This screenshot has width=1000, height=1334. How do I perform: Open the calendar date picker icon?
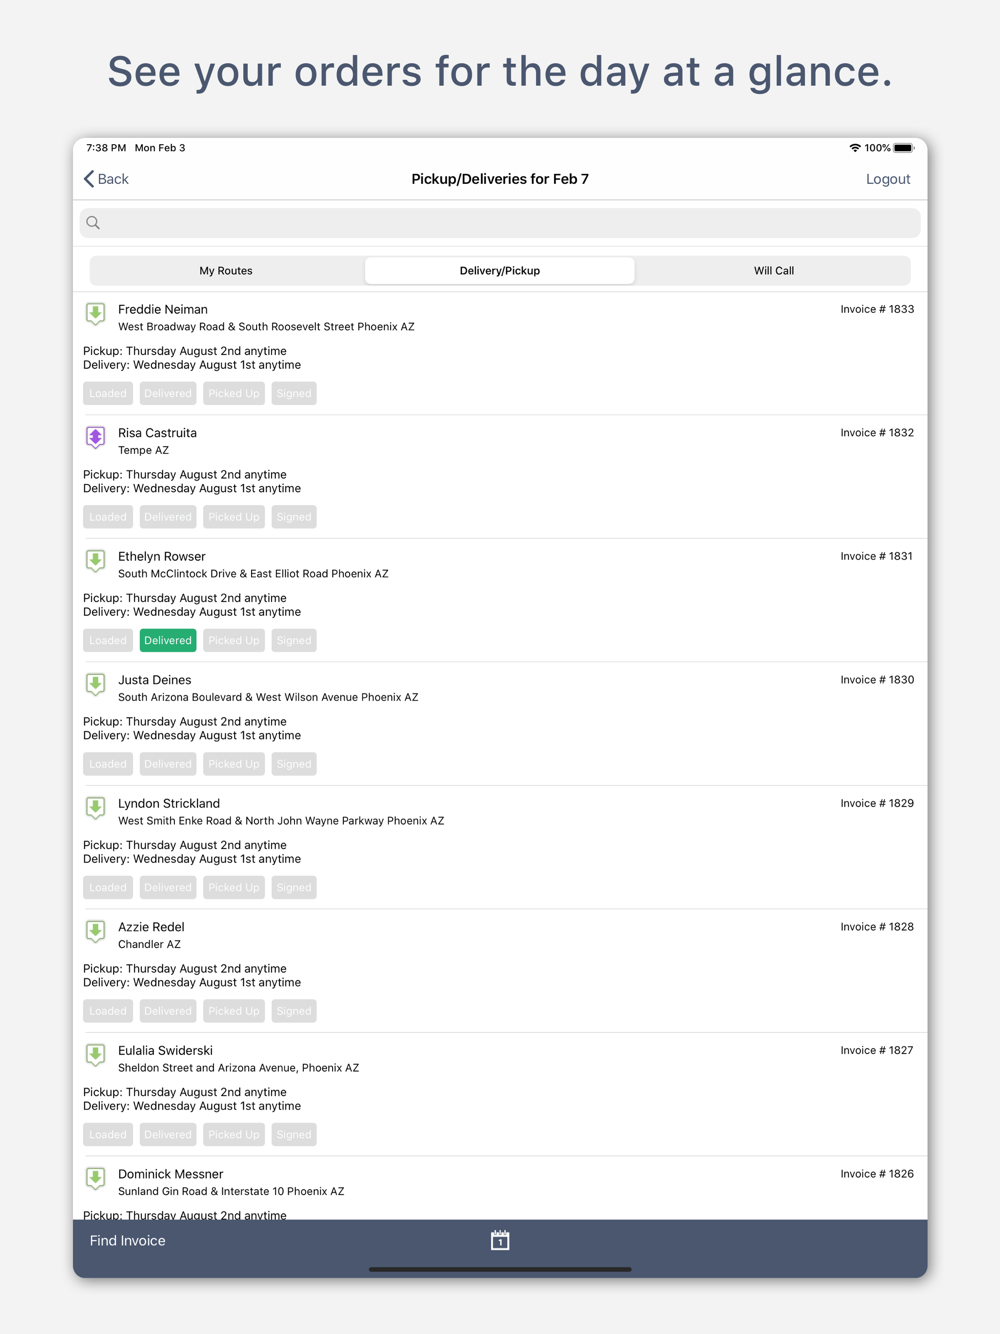tap(500, 1241)
